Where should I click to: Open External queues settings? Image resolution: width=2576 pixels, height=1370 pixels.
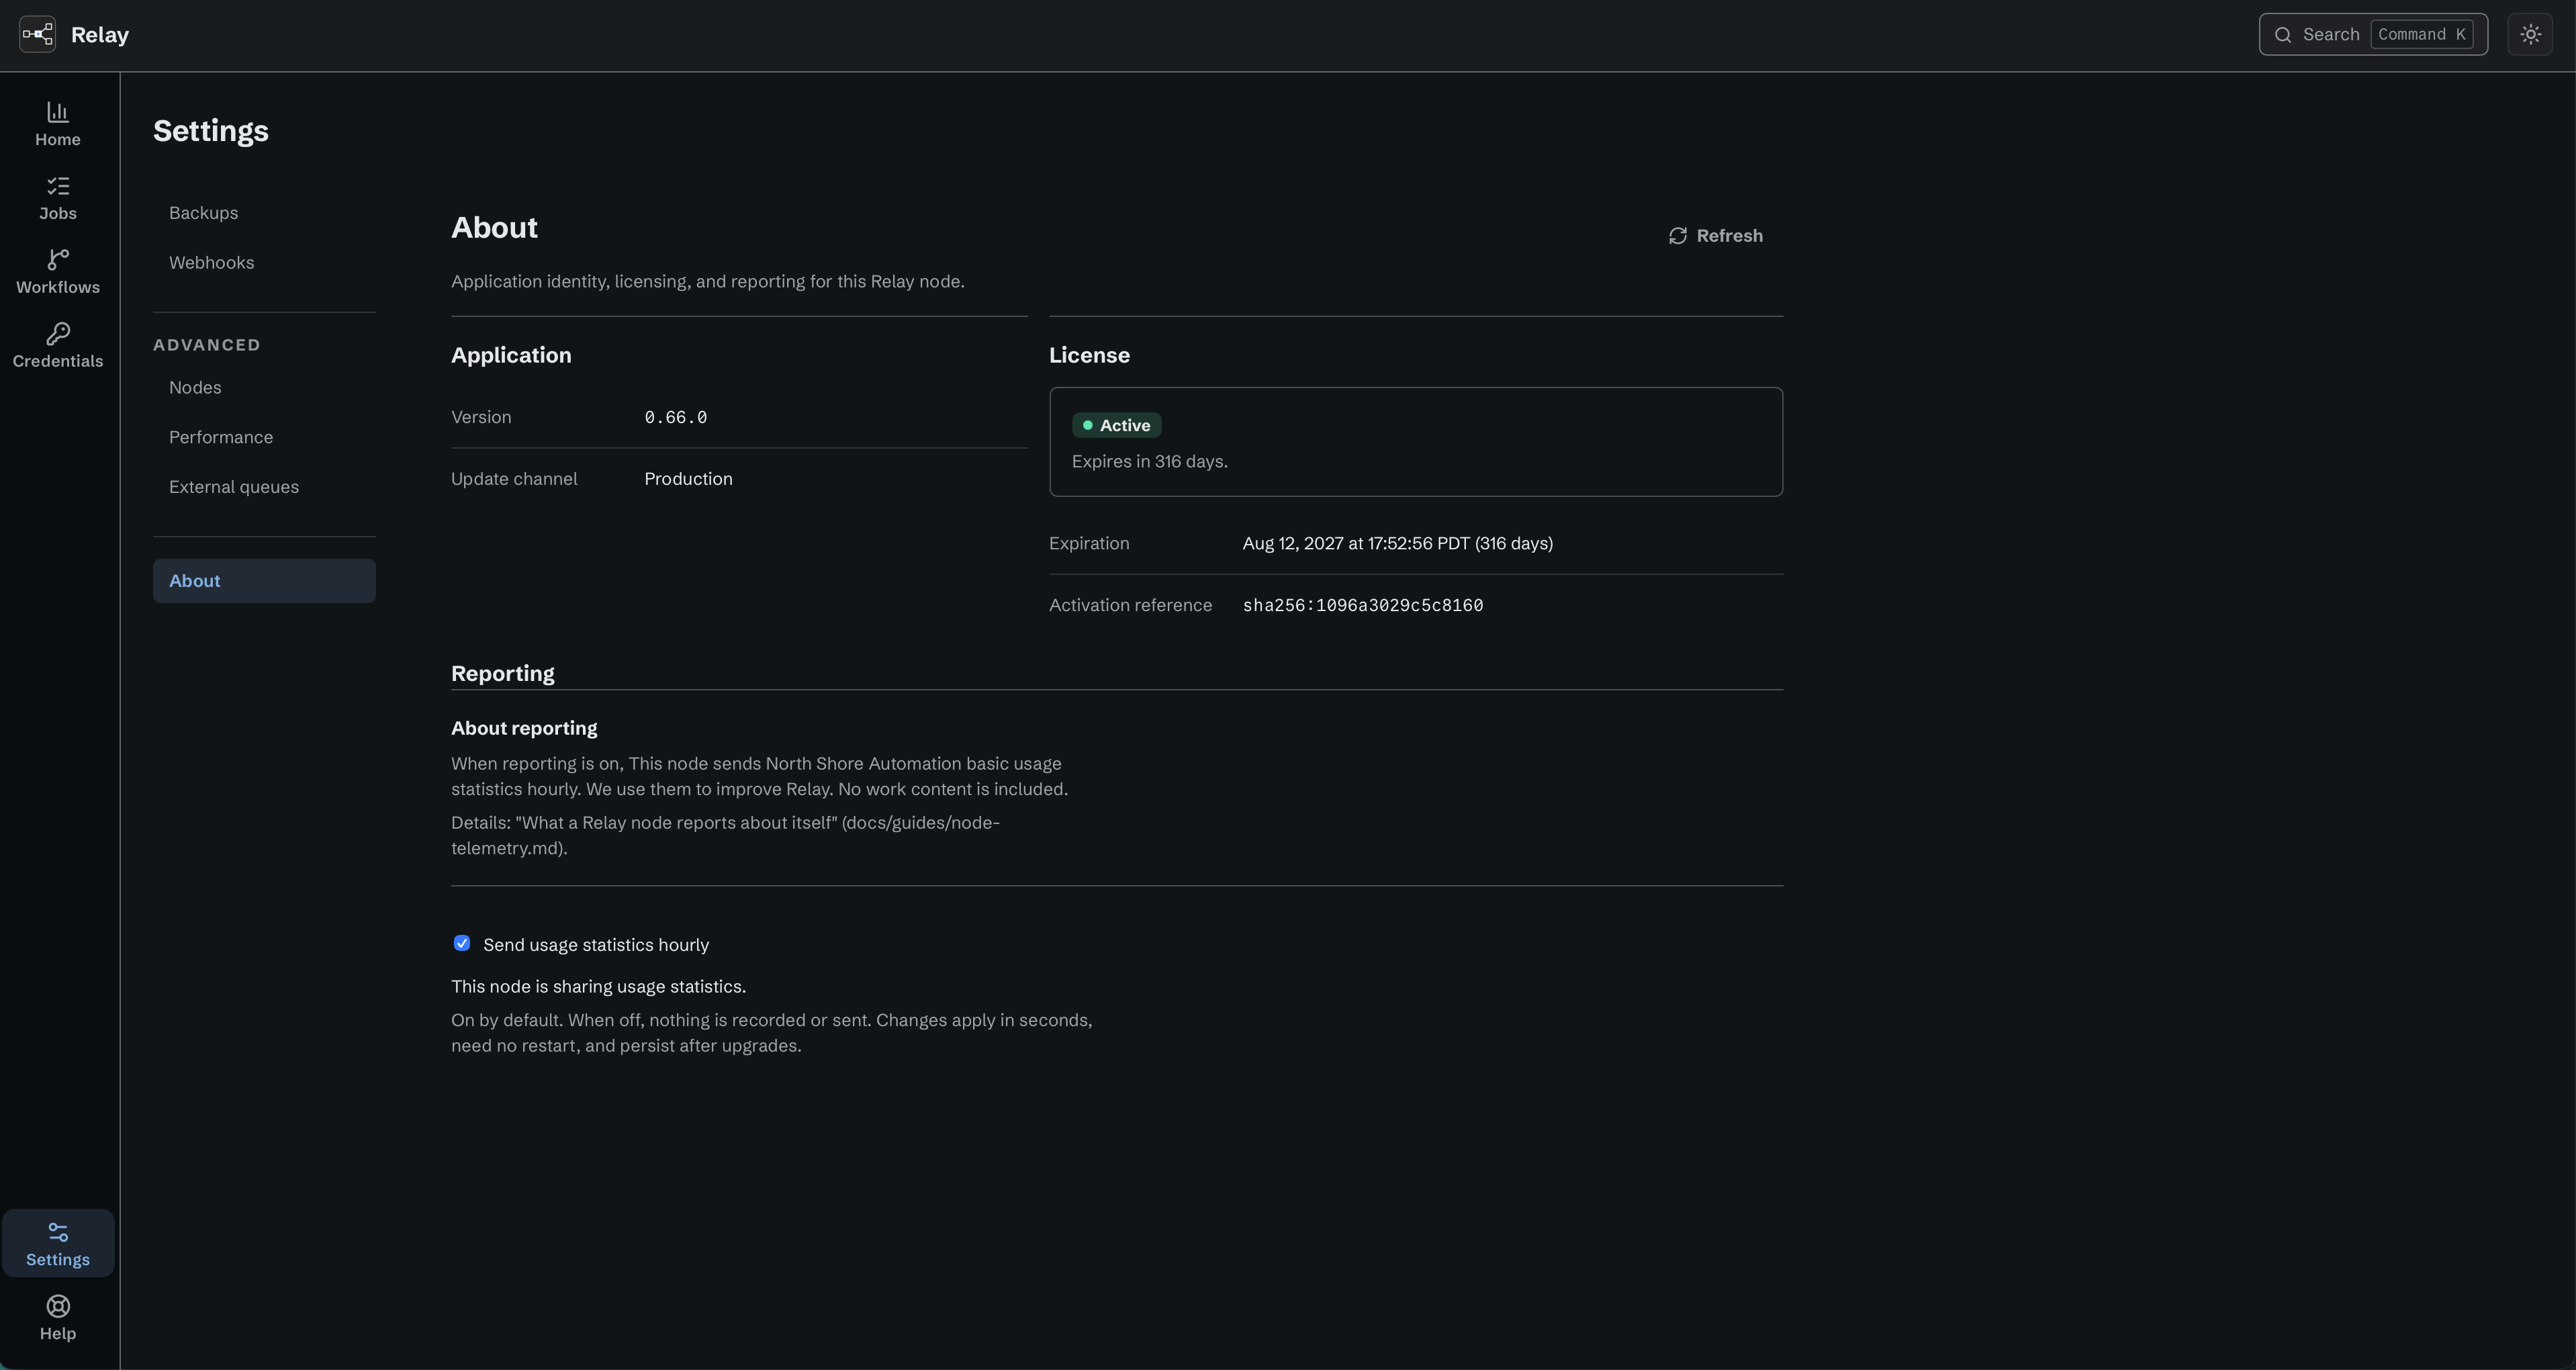point(264,487)
